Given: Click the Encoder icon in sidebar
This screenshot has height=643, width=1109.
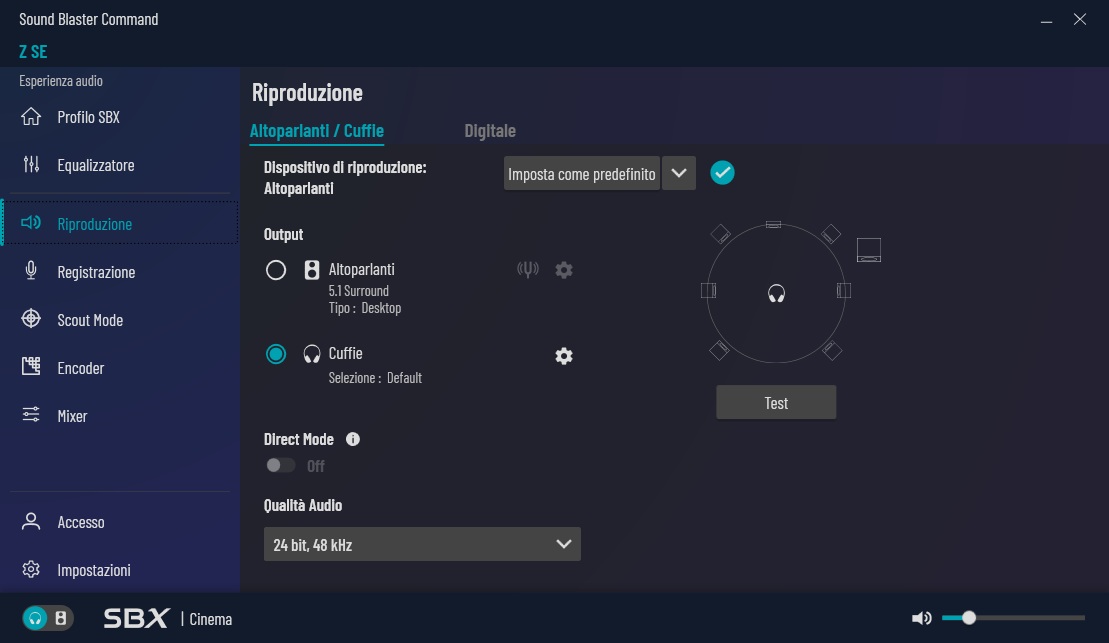Looking at the screenshot, I should tap(31, 366).
